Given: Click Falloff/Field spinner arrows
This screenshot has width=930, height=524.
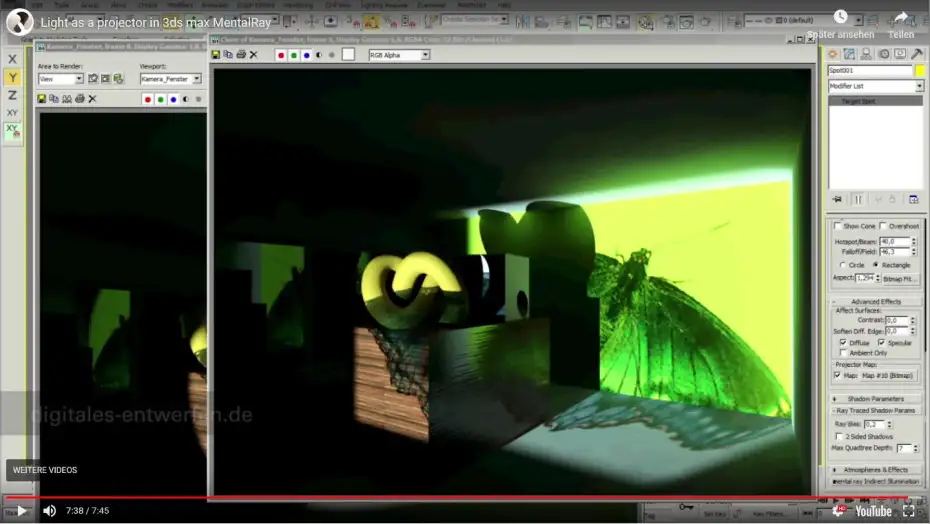Looking at the screenshot, I should coord(914,252).
